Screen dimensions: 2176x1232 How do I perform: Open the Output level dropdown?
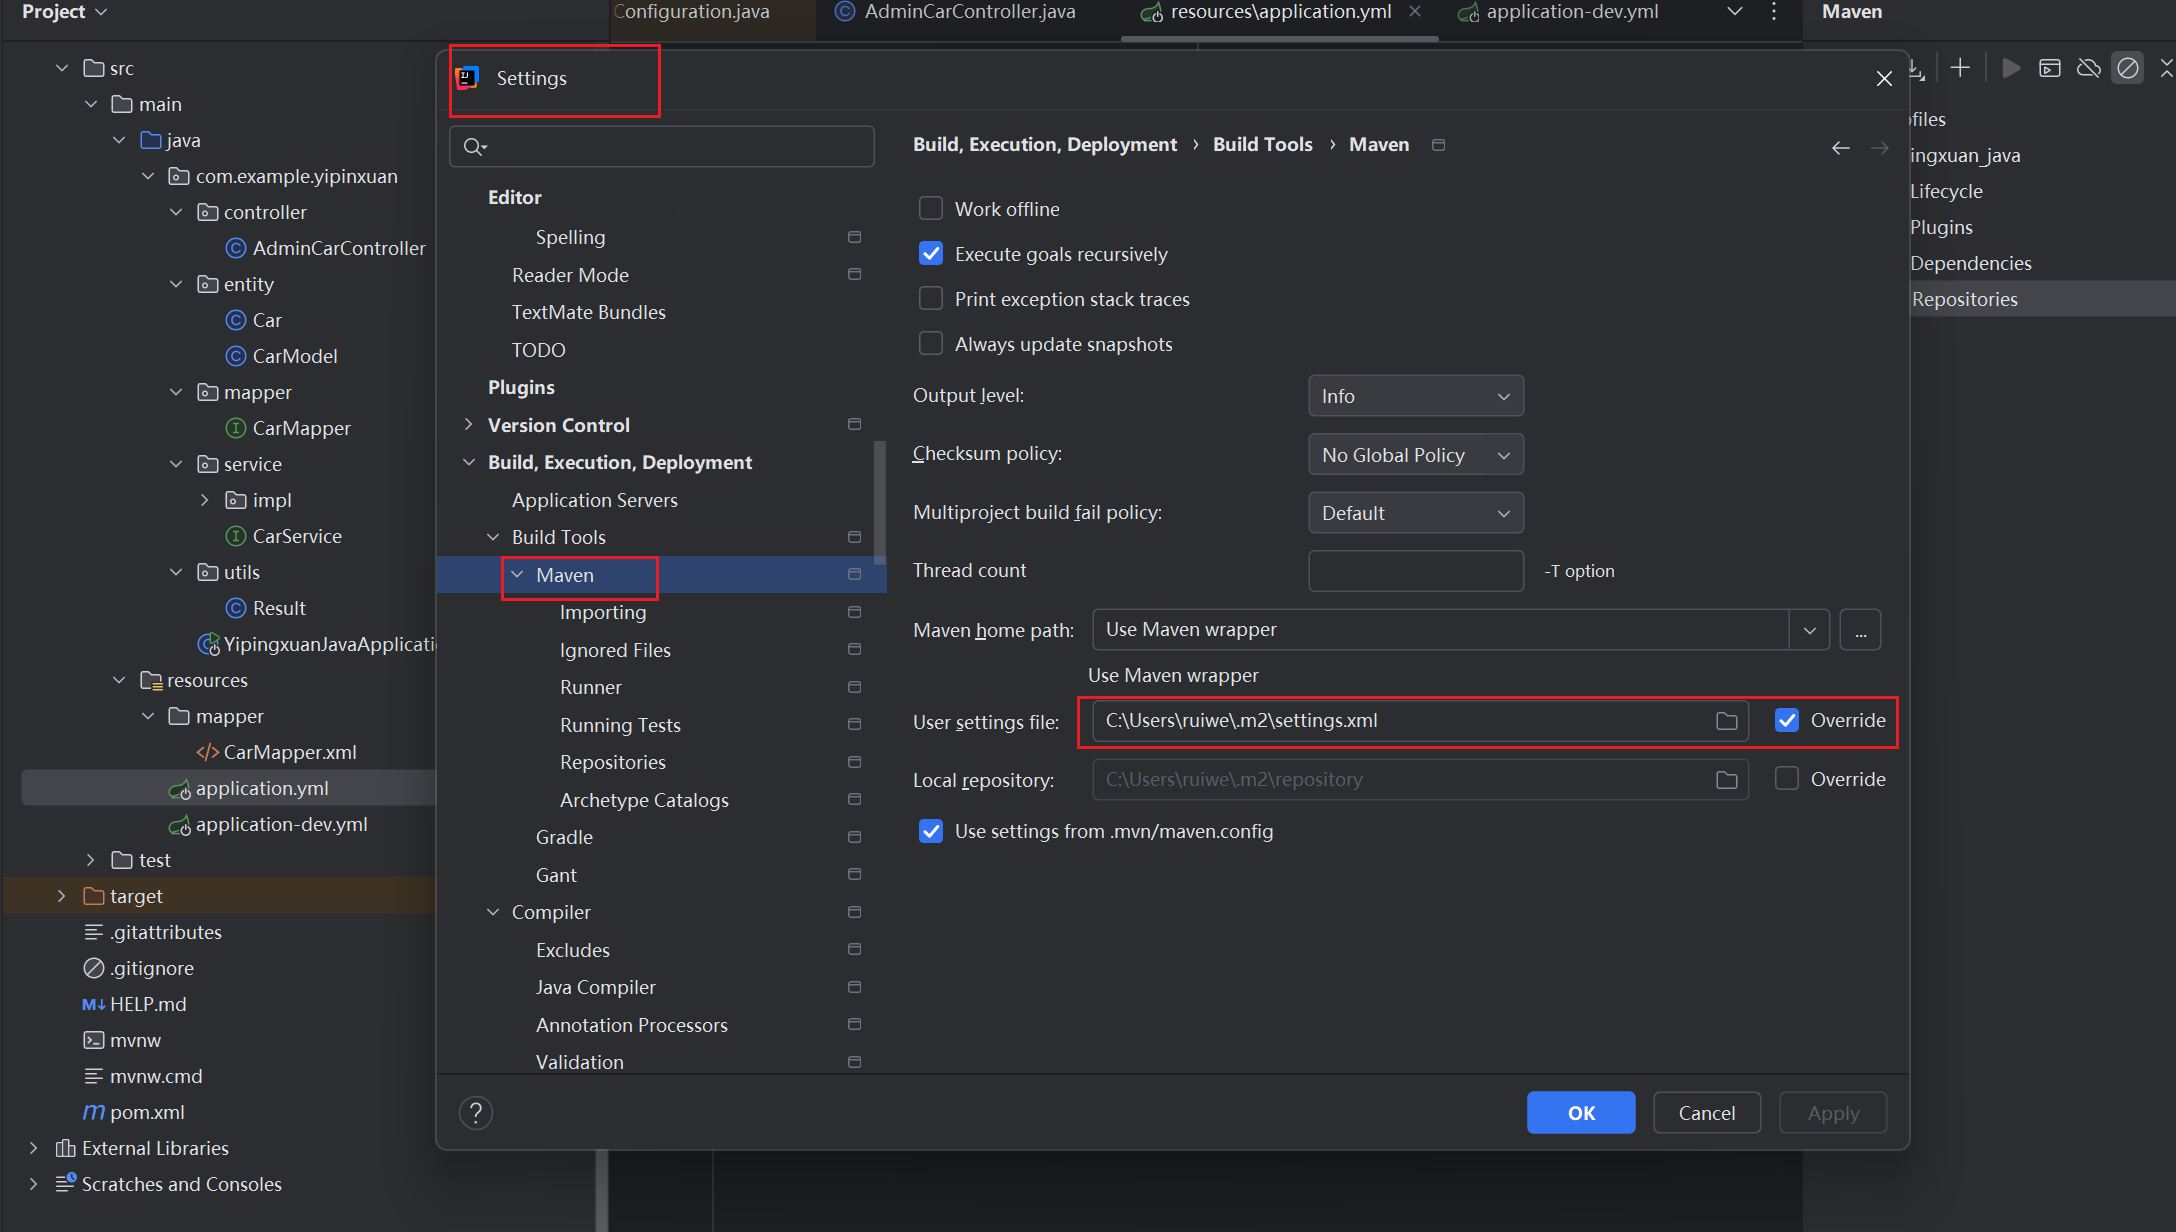pos(1415,396)
